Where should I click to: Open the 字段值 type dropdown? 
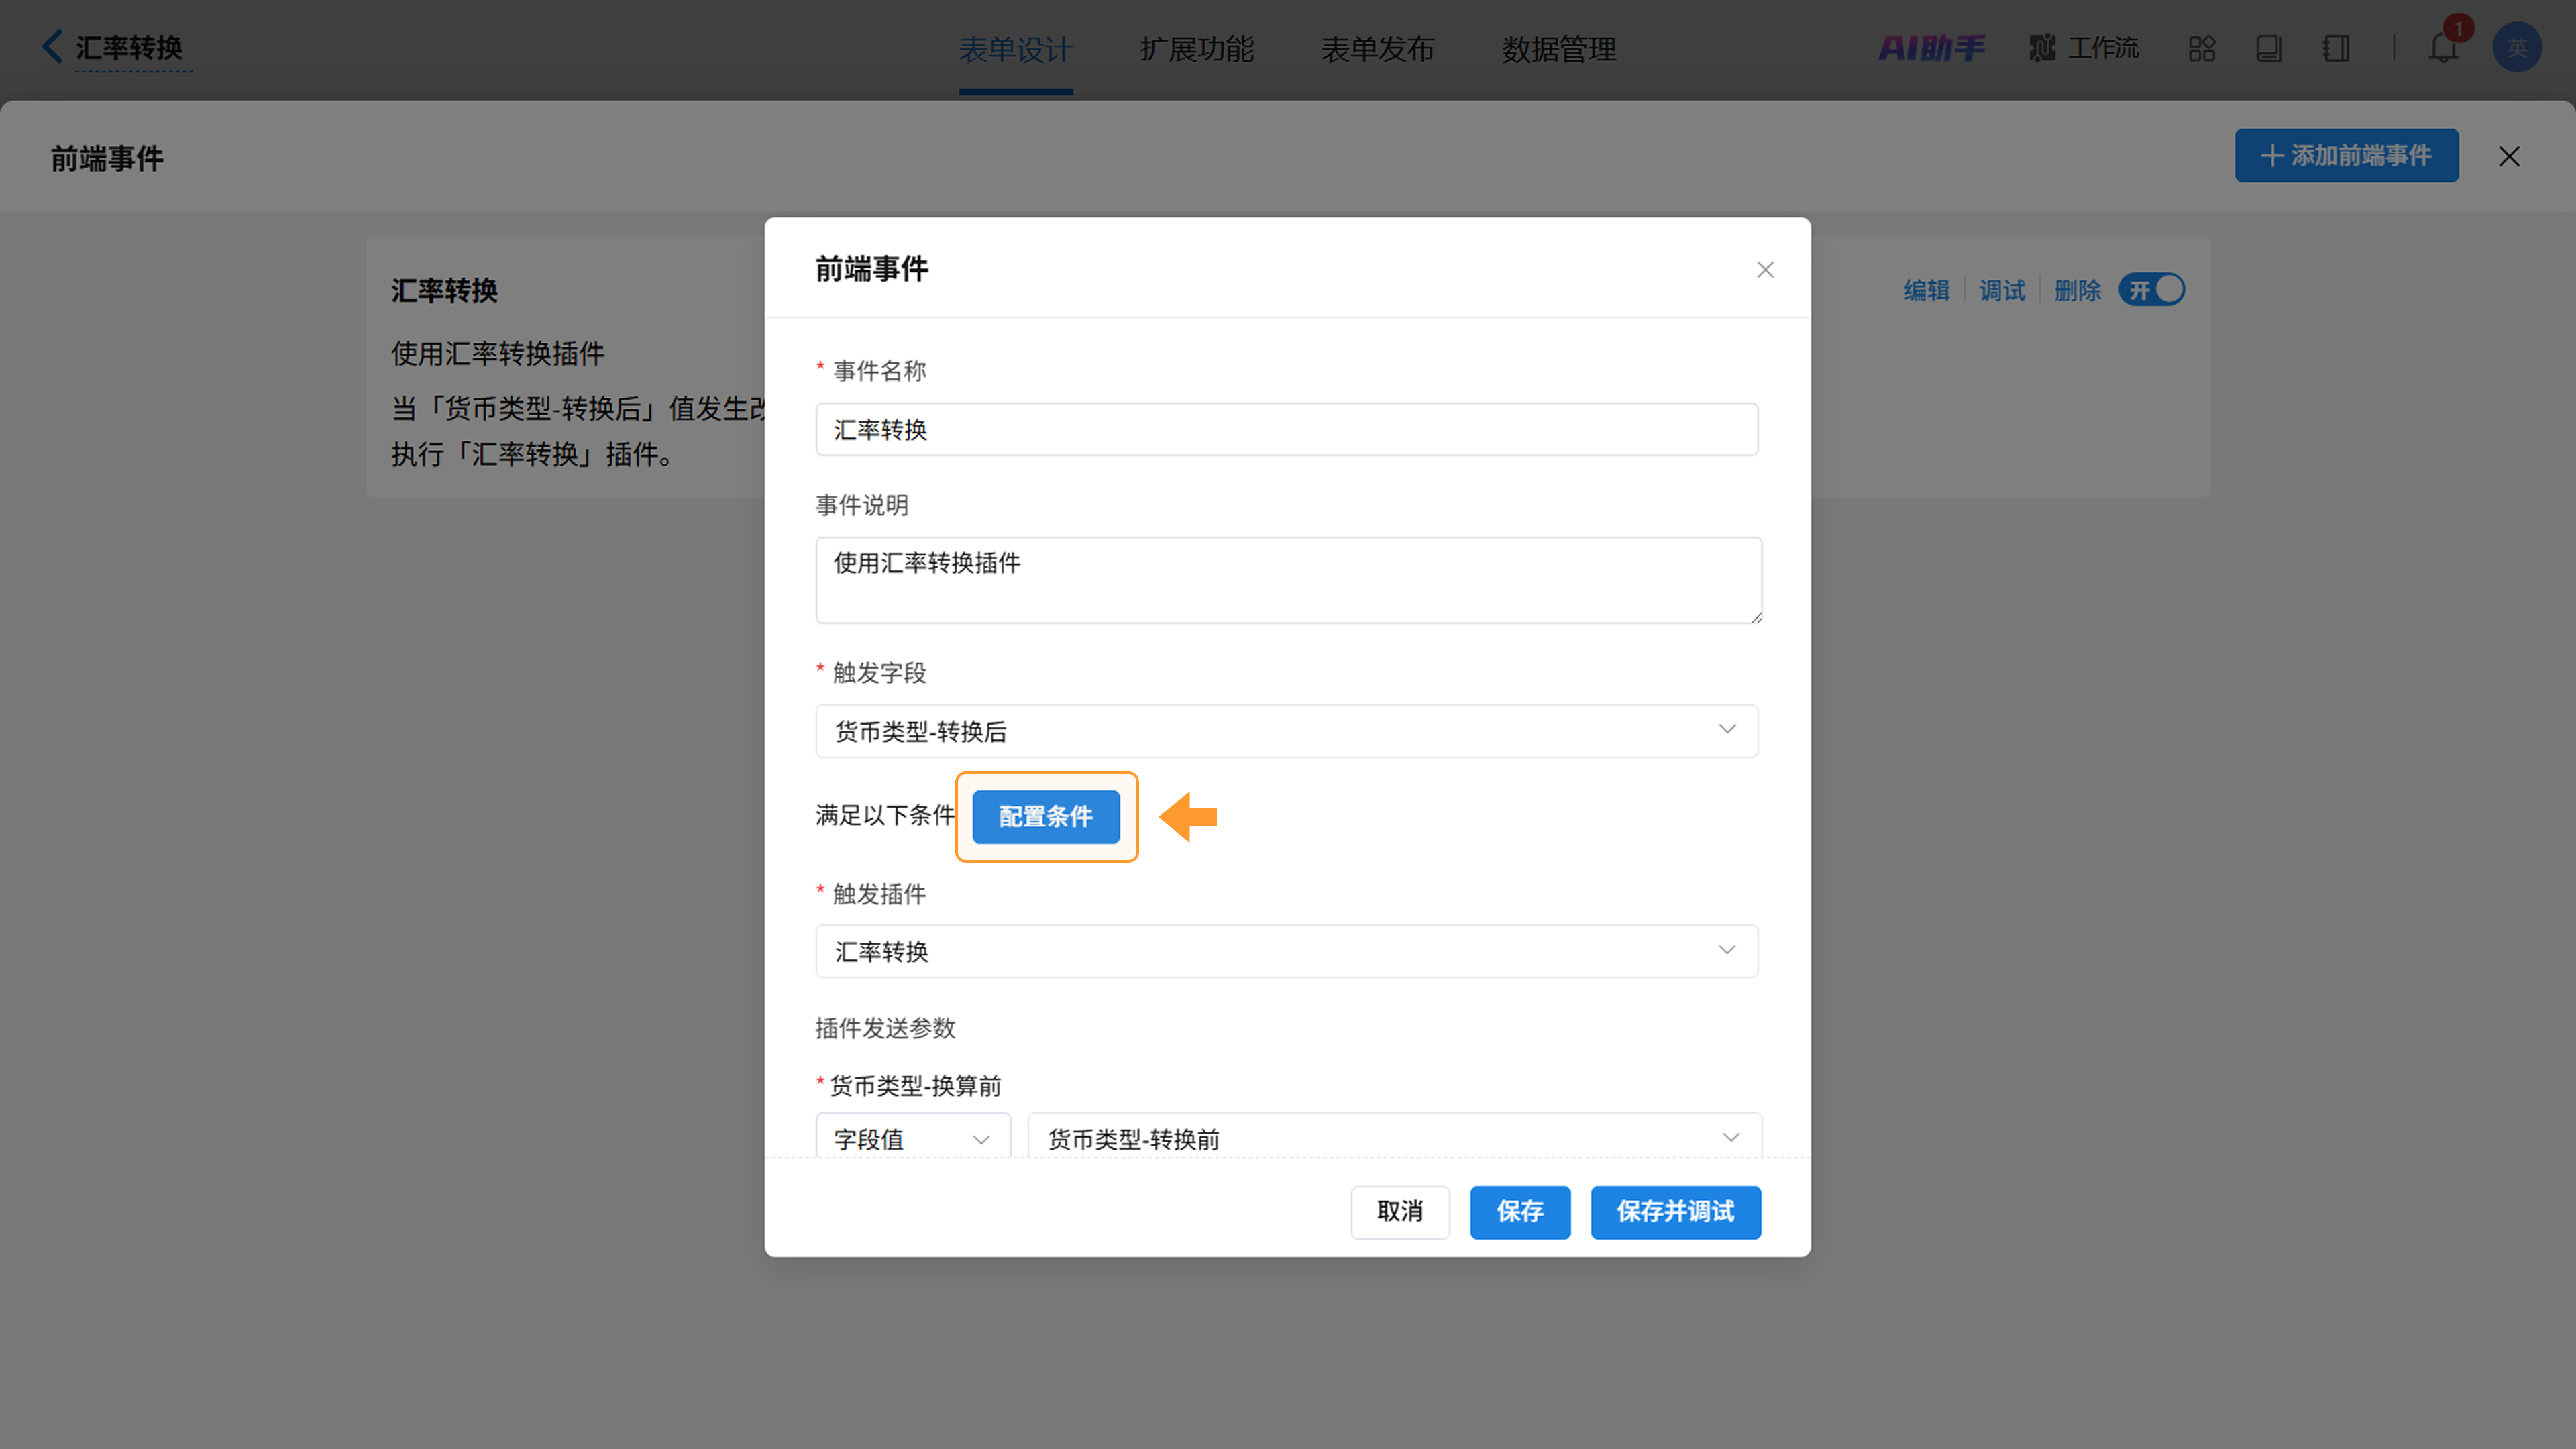(x=912, y=1138)
